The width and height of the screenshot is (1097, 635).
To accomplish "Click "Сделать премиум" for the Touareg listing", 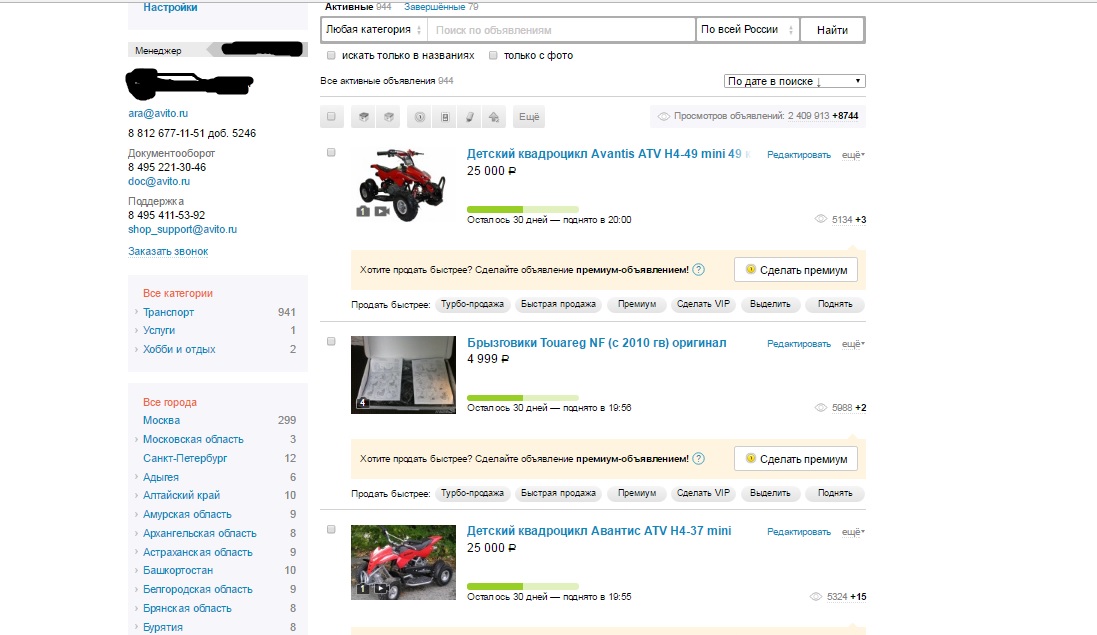I will point(795,459).
